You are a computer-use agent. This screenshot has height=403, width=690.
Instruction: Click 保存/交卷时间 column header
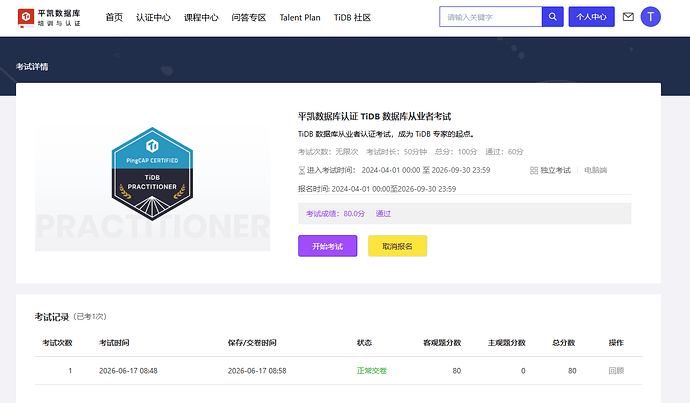coord(252,343)
